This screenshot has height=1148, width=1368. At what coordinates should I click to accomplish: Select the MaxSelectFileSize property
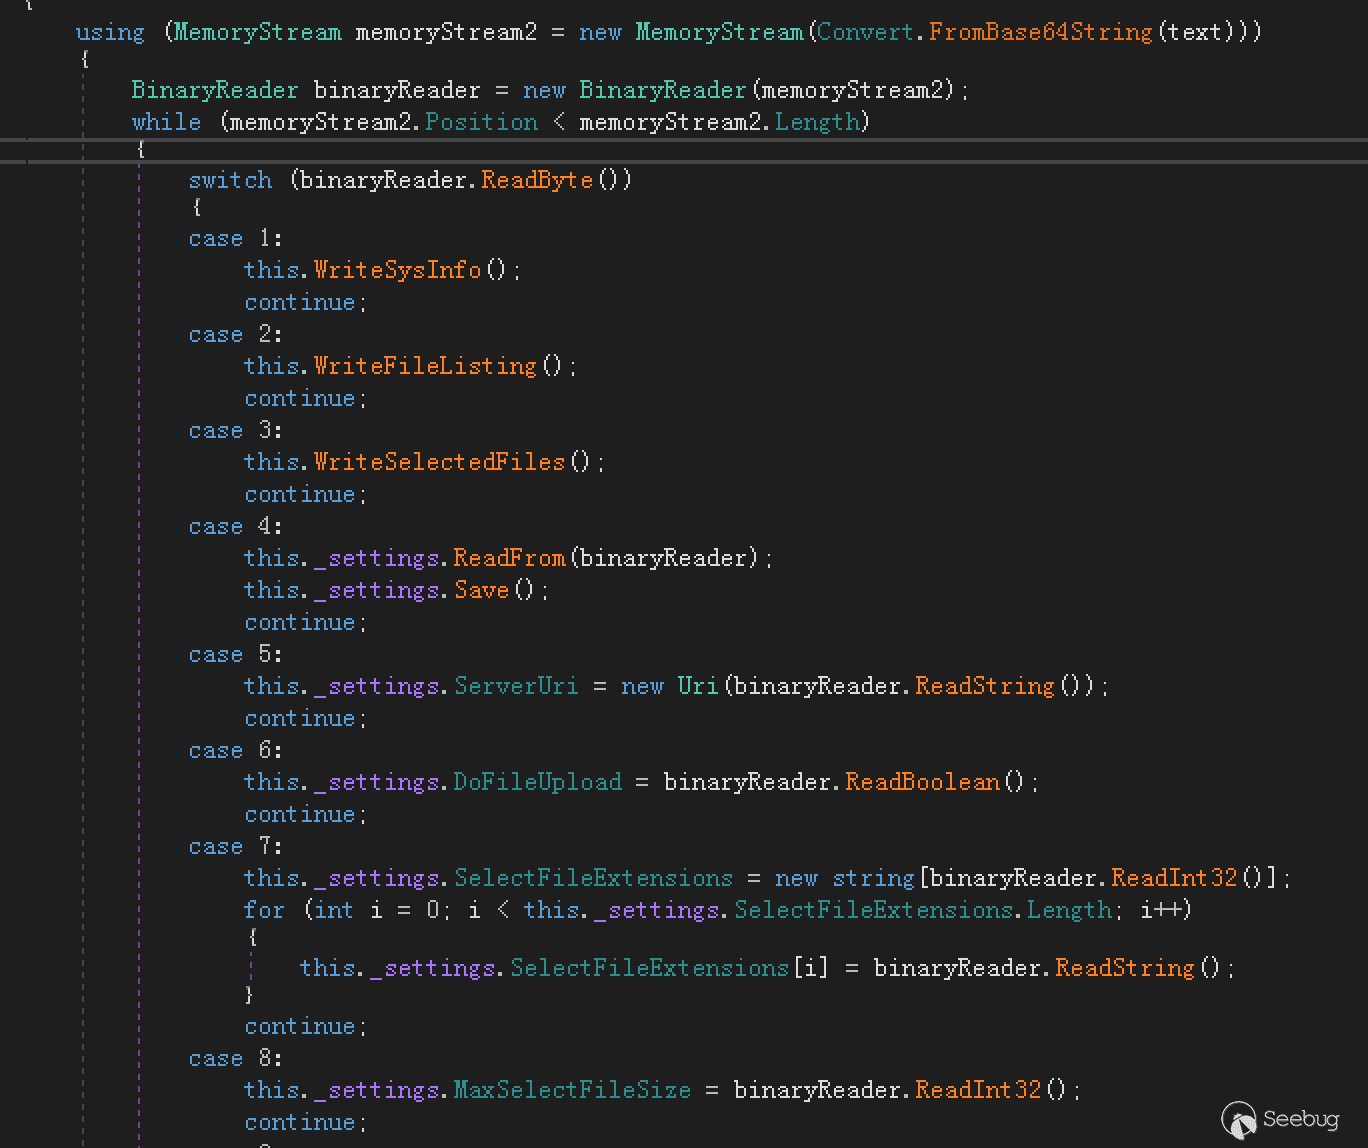(x=572, y=1090)
